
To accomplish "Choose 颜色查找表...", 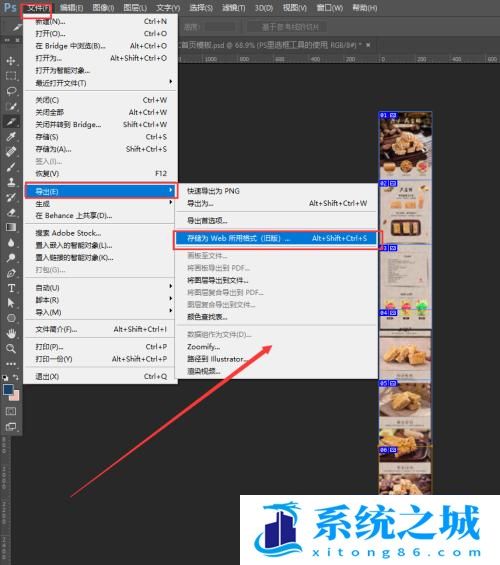I will click(276, 317).
